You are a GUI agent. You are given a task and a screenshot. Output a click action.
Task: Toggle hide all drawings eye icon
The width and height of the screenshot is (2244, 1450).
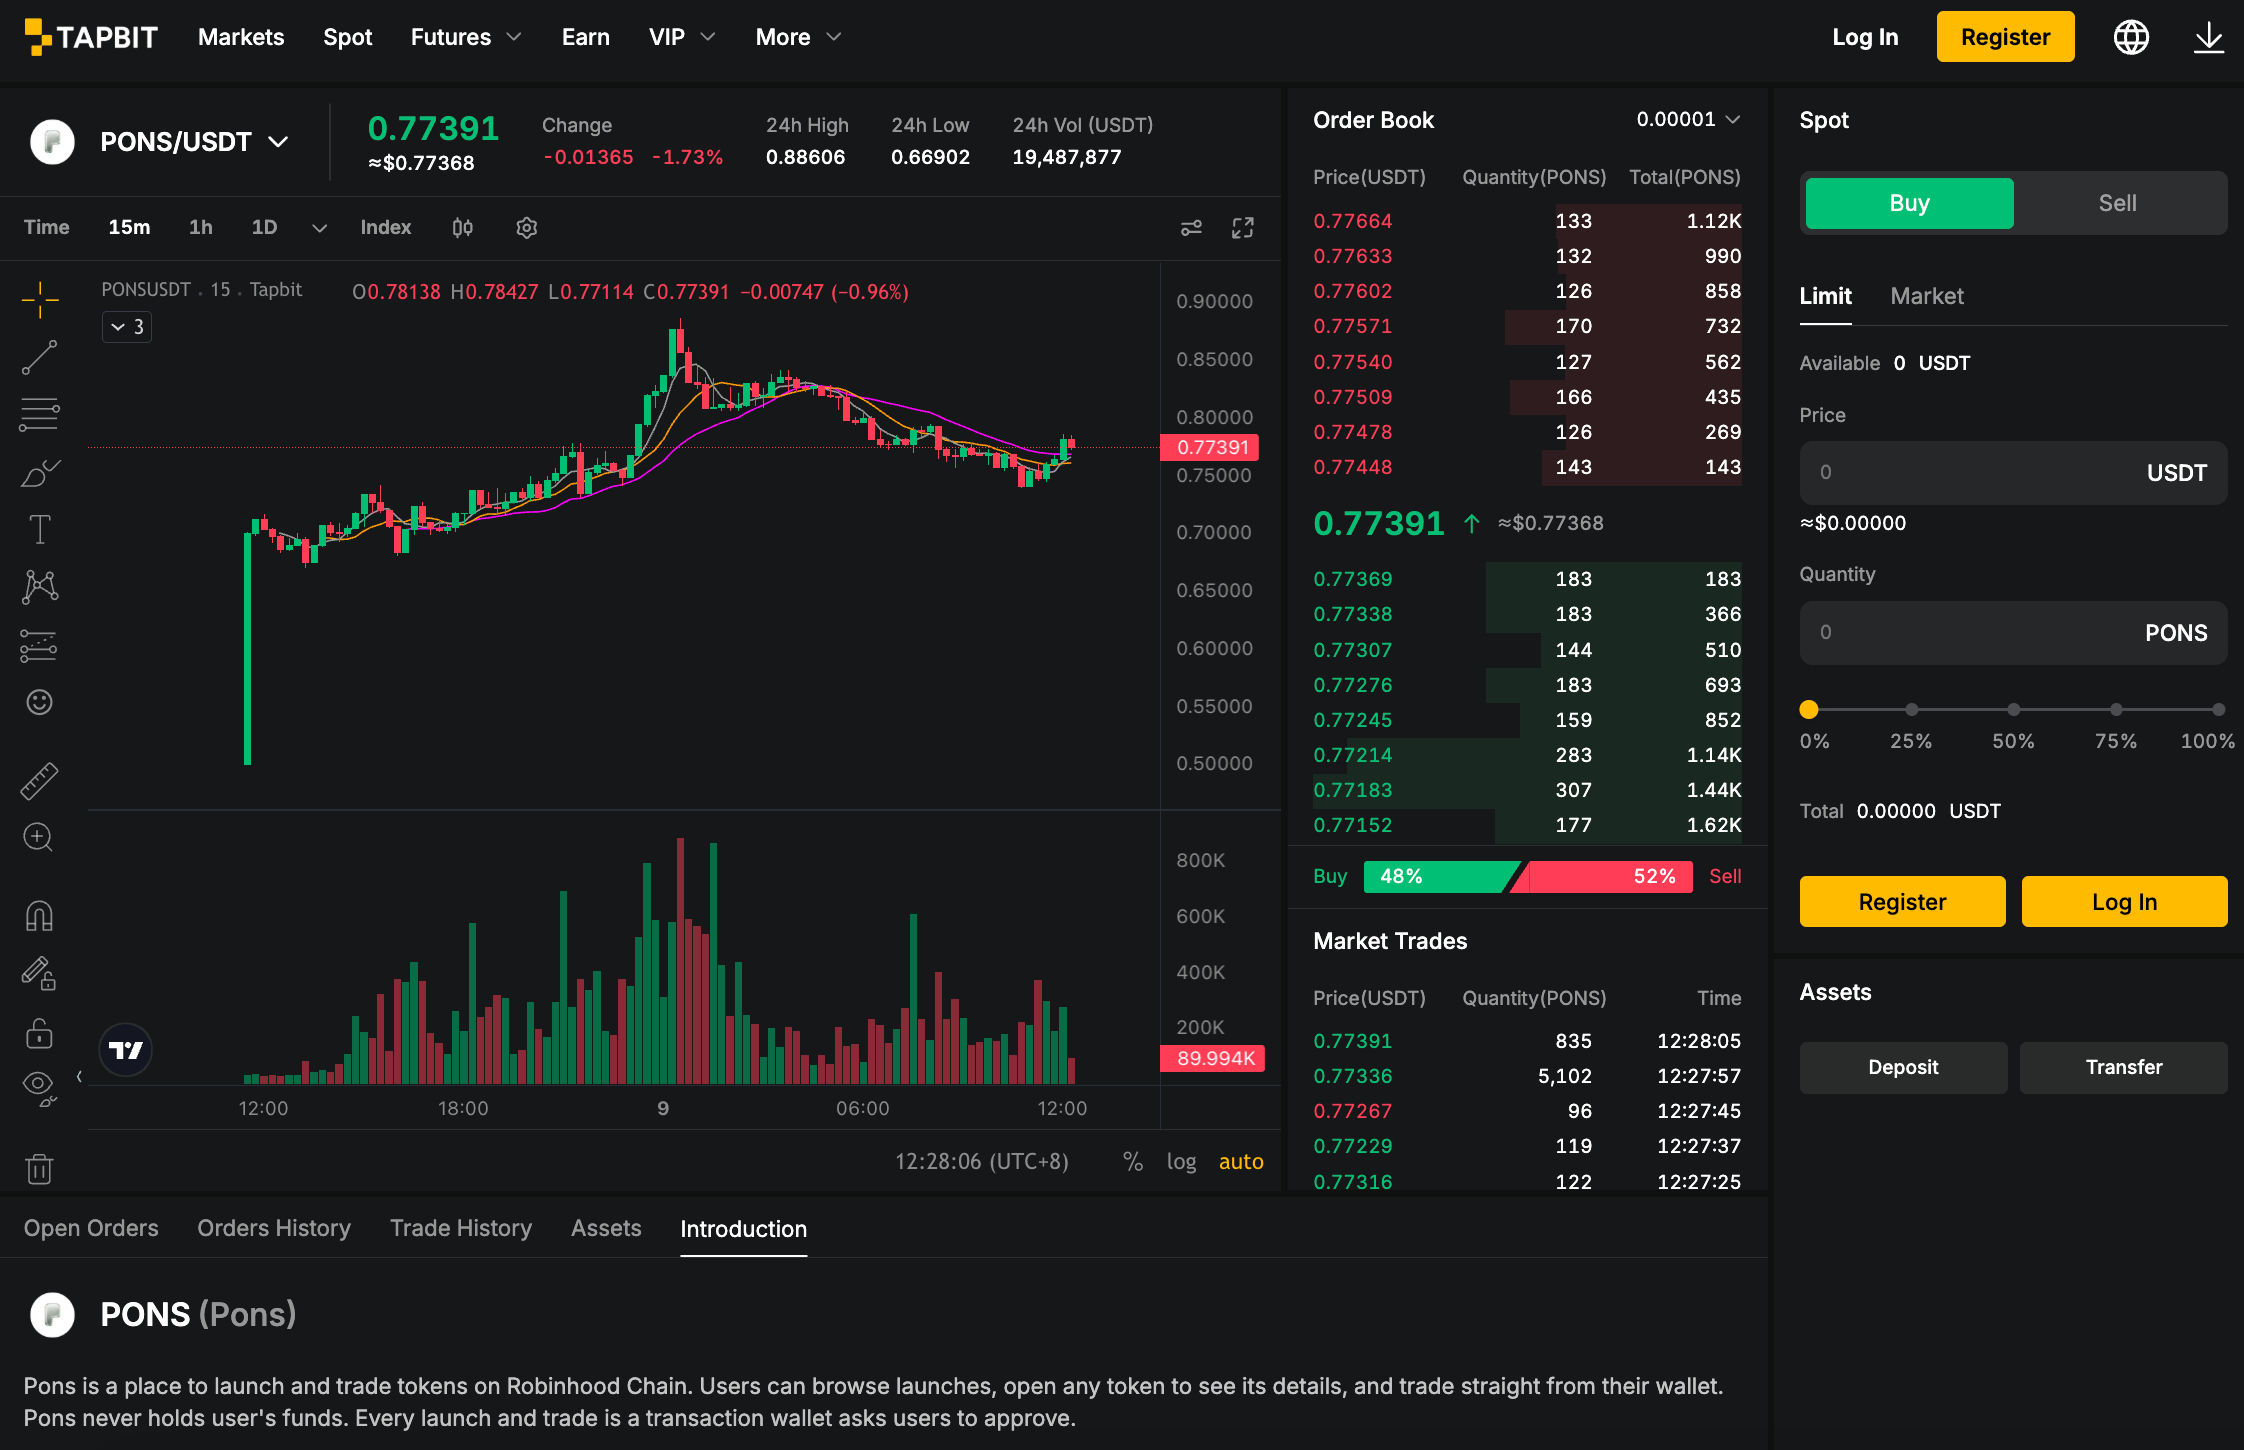39,1086
